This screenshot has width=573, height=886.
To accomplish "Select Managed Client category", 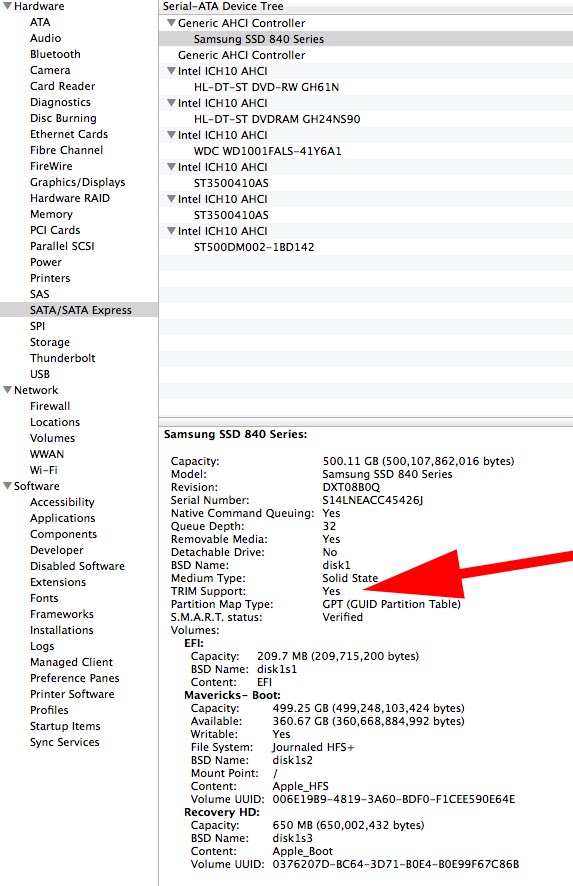I will coord(71,662).
